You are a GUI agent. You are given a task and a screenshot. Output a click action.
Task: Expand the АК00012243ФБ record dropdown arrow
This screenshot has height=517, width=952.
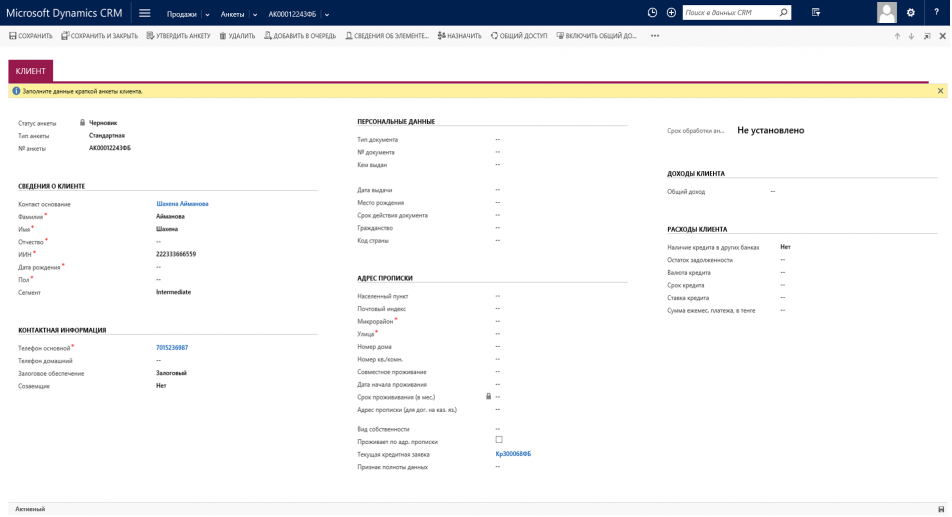click(x=327, y=15)
